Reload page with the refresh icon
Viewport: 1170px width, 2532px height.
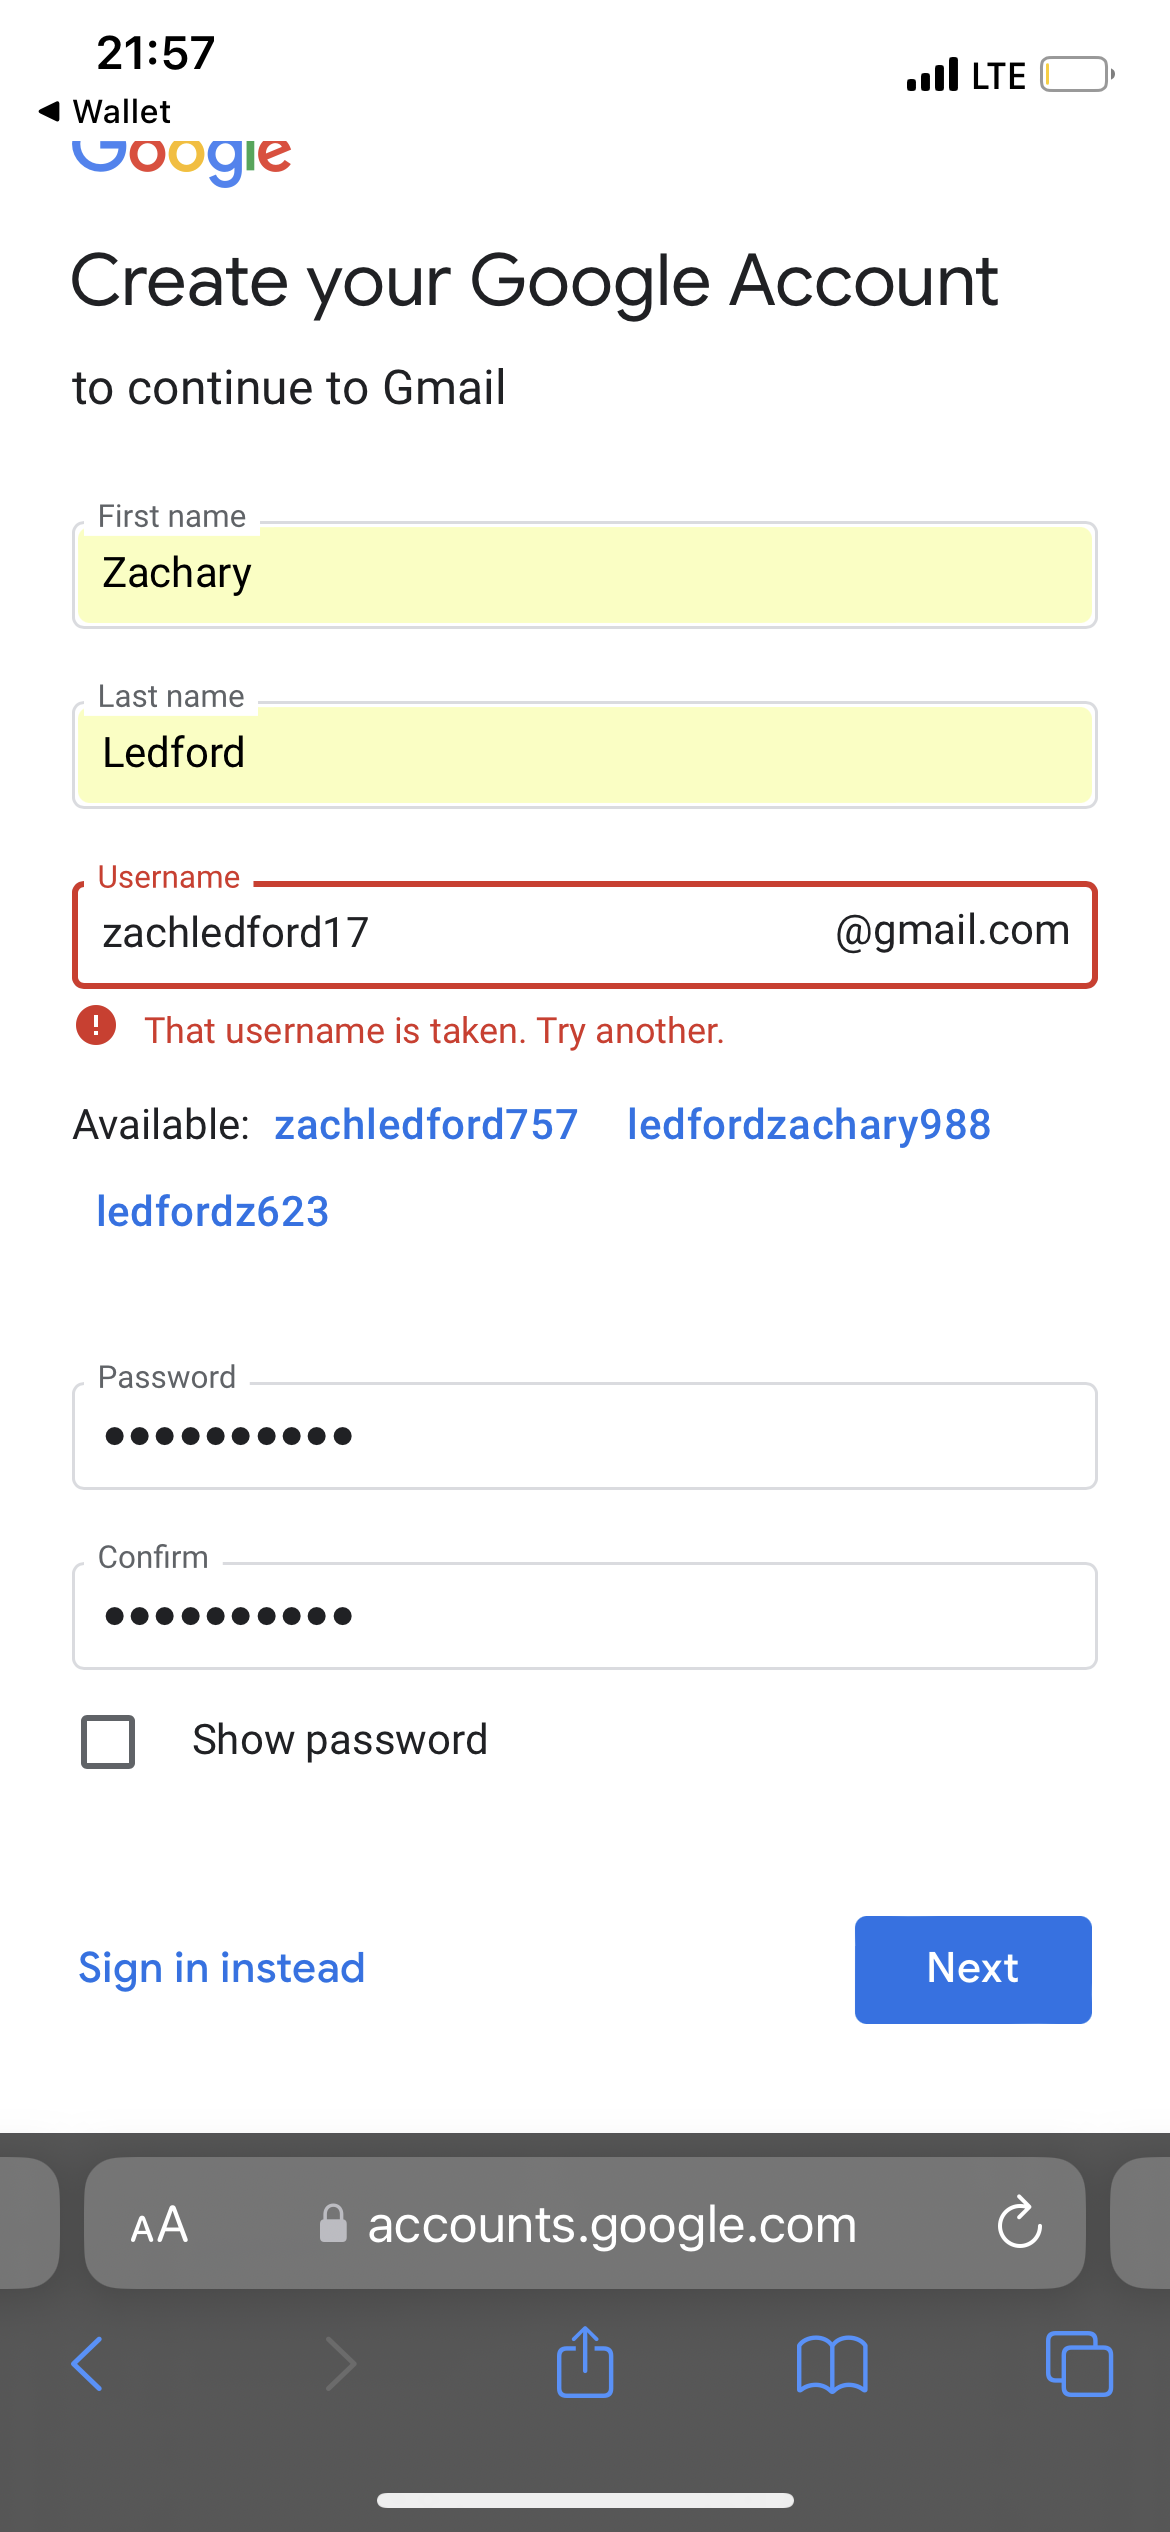pos(1019,2224)
